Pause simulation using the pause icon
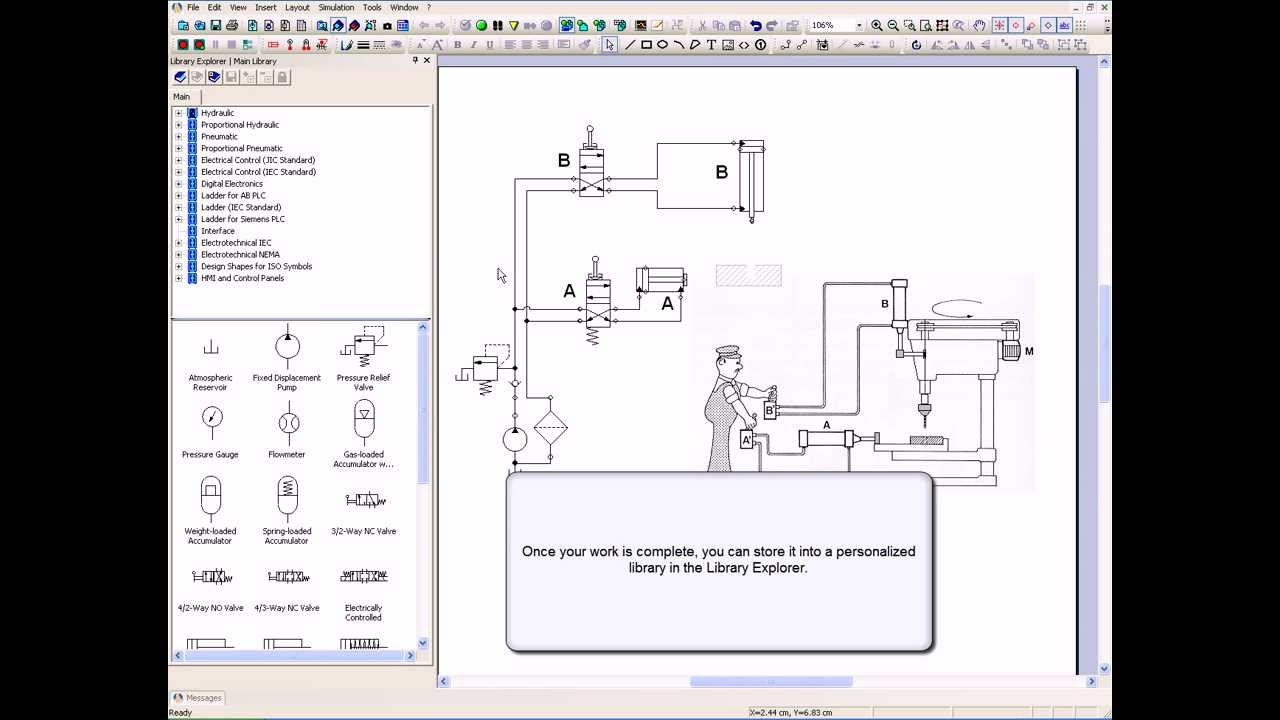1280x720 pixels. click(497, 25)
